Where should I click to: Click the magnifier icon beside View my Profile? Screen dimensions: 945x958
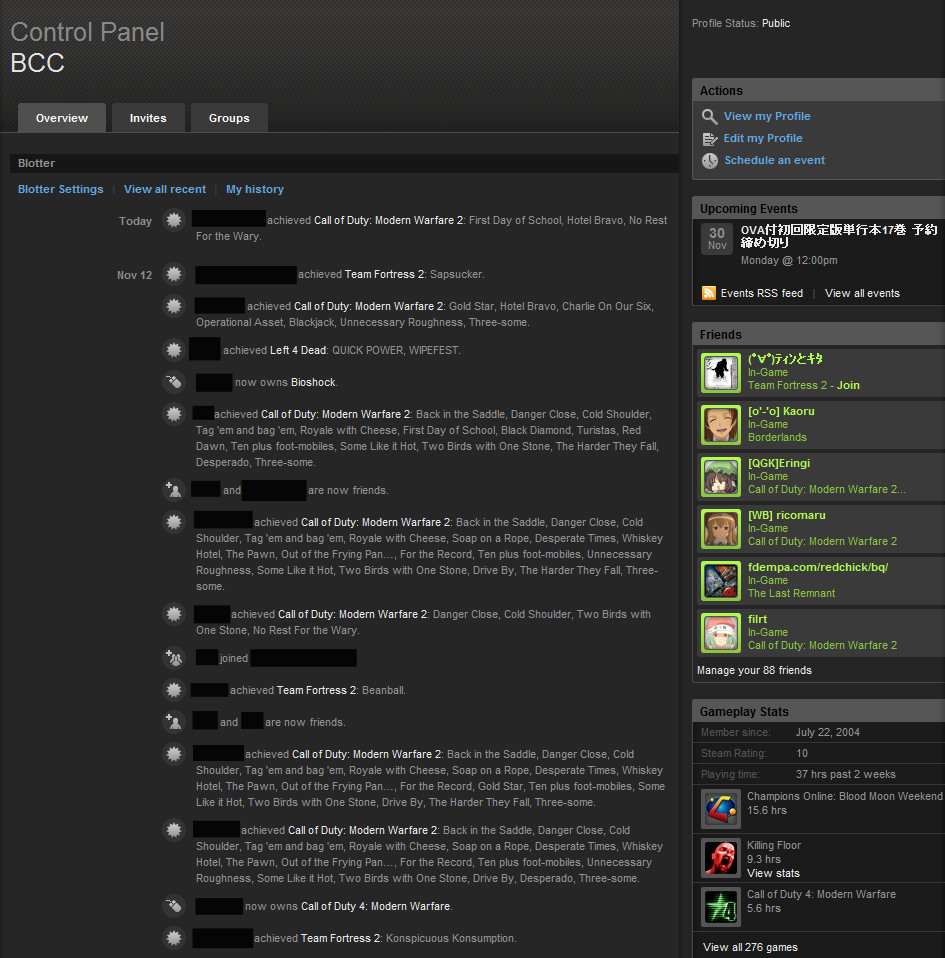pos(709,117)
